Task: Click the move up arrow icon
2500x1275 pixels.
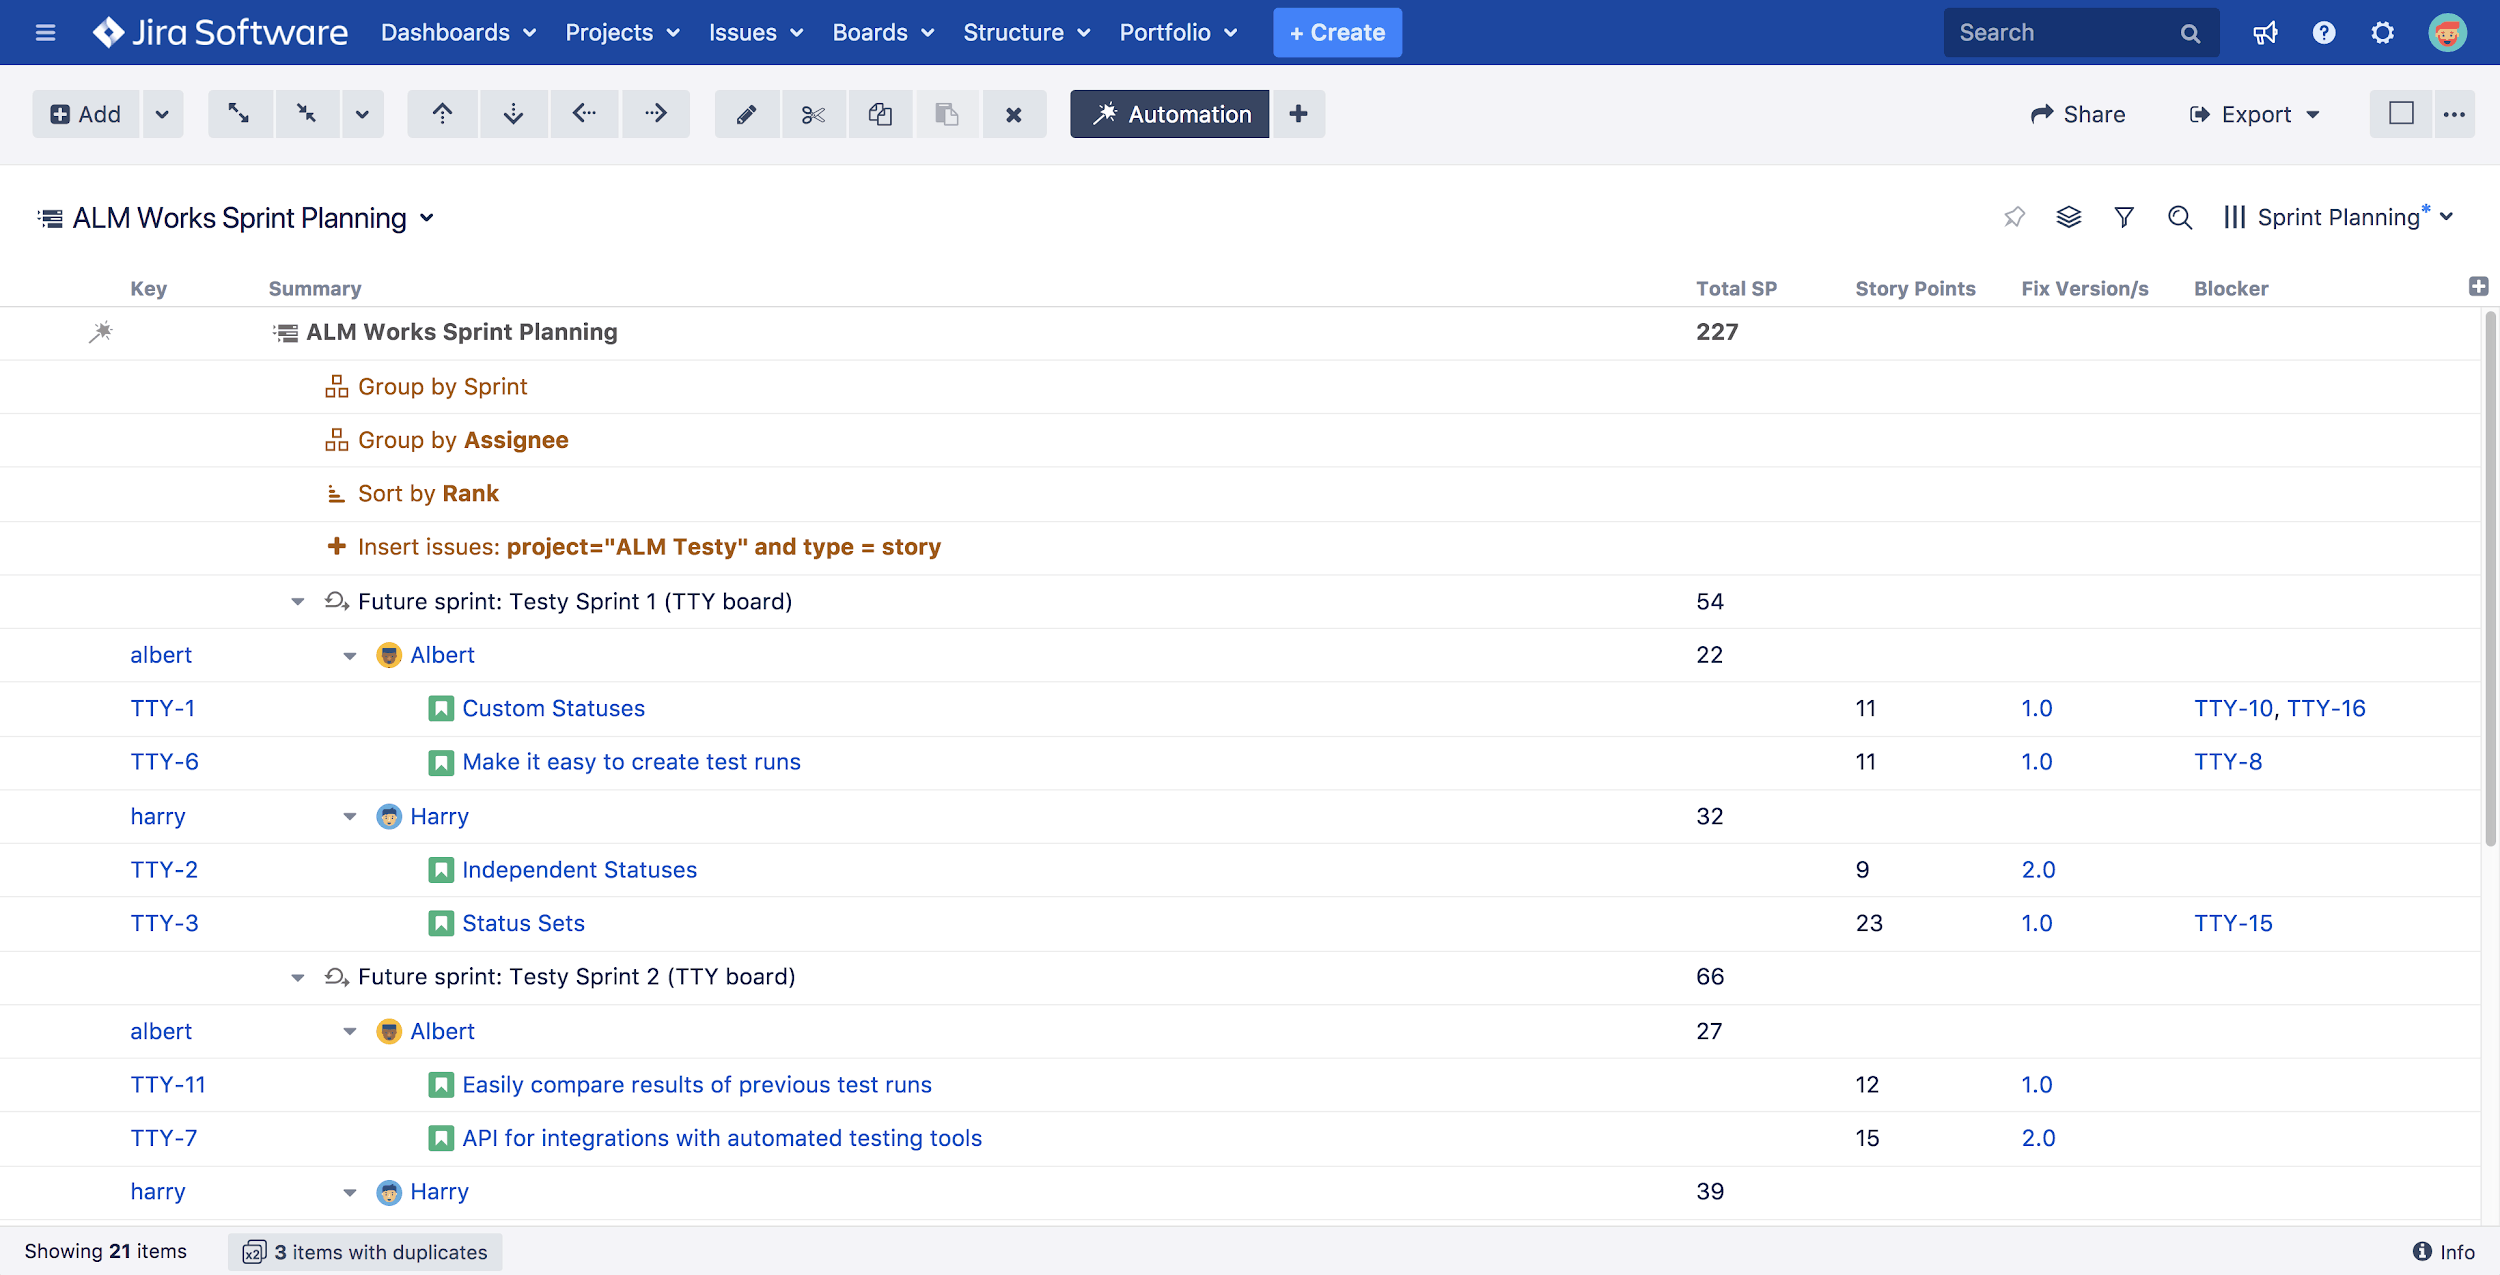Action: 442,114
